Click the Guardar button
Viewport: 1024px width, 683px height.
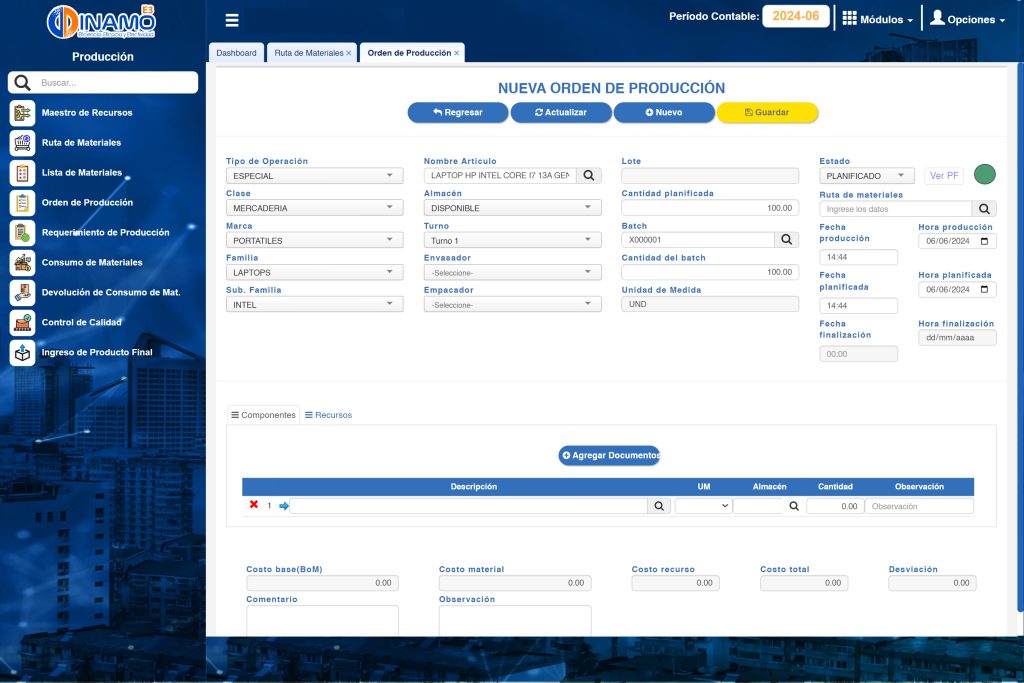767,113
